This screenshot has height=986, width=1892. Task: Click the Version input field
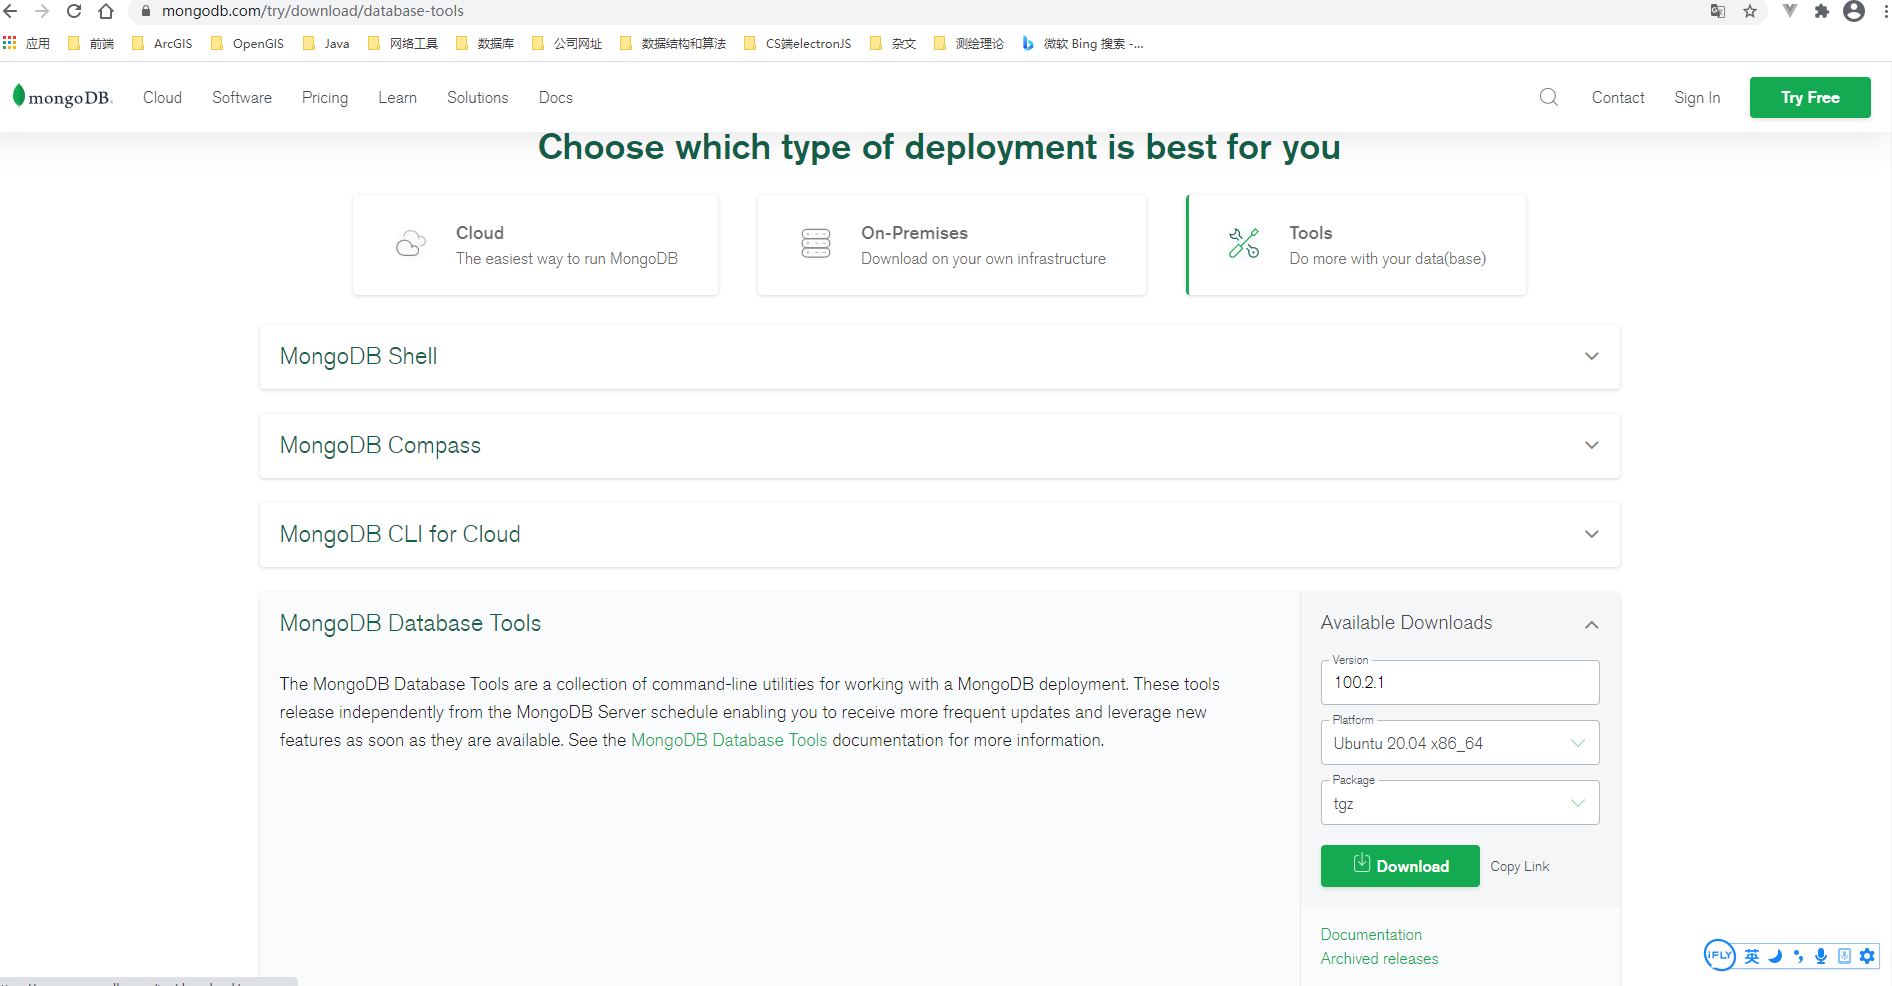click(x=1459, y=683)
